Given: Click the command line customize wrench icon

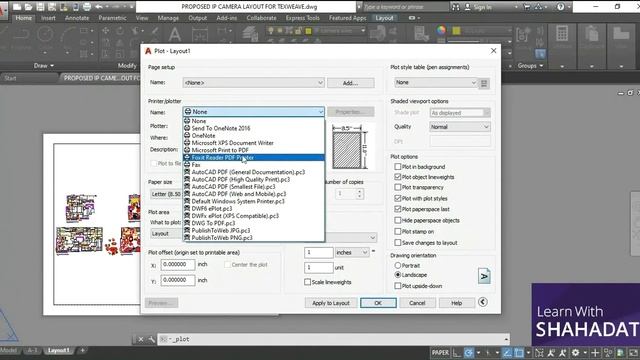Looking at the screenshot, I should [x=151, y=339].
